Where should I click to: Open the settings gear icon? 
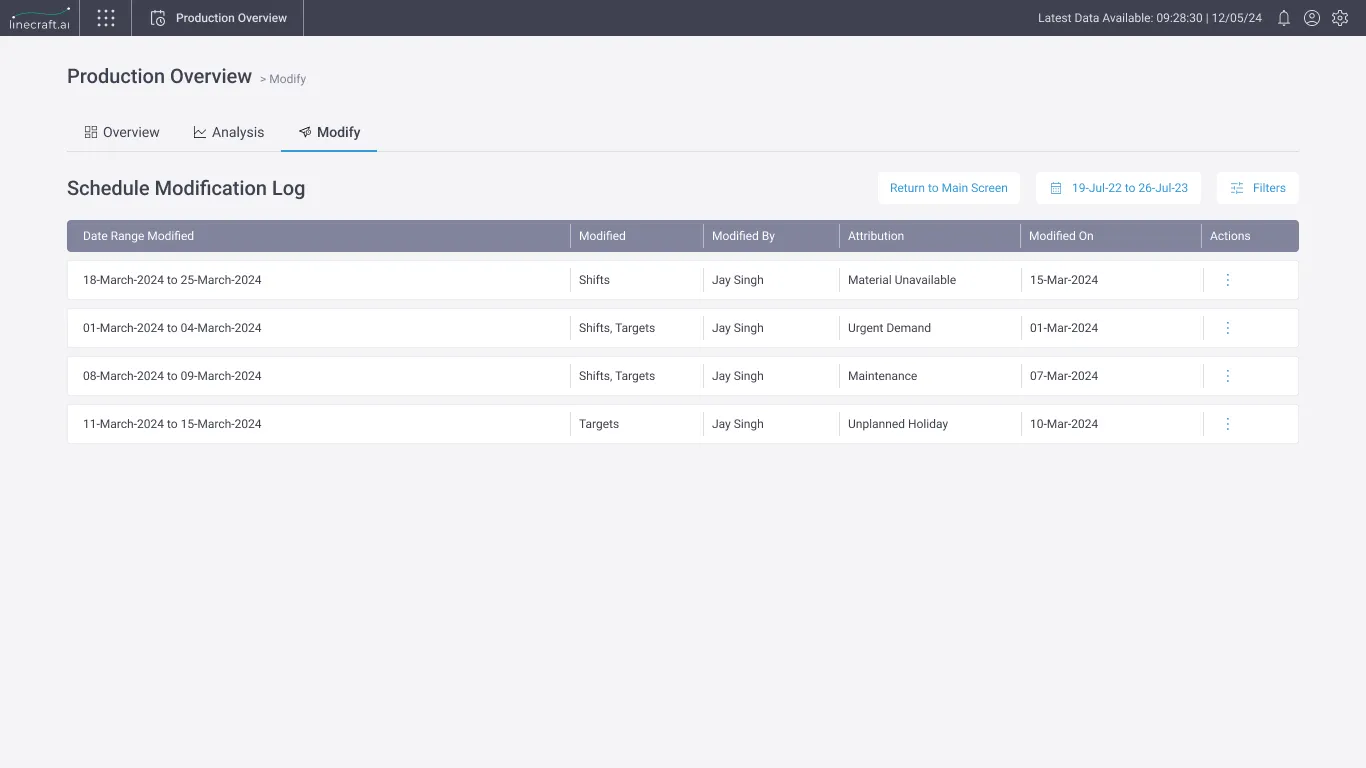point(1340,18)
